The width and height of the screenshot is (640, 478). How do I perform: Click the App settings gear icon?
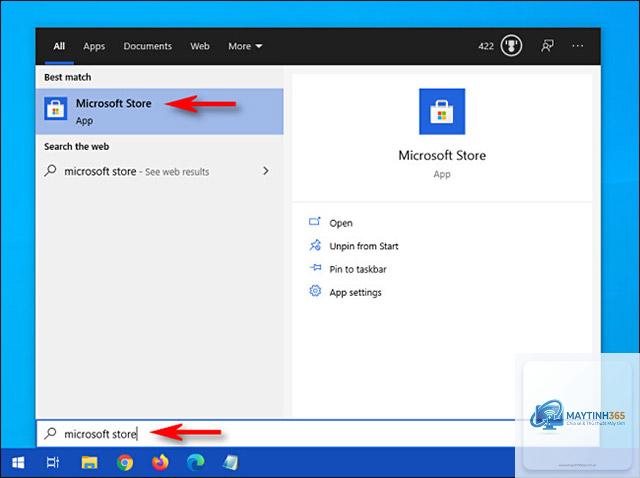[315, 291]
